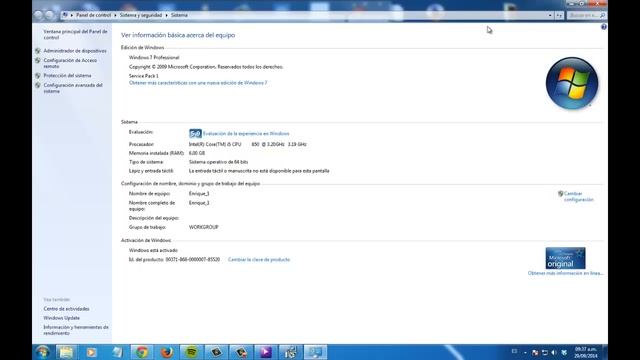The width and height of the screenshot is (640, 360).
Task: Click the Windows está activado text
Action: 153,250
